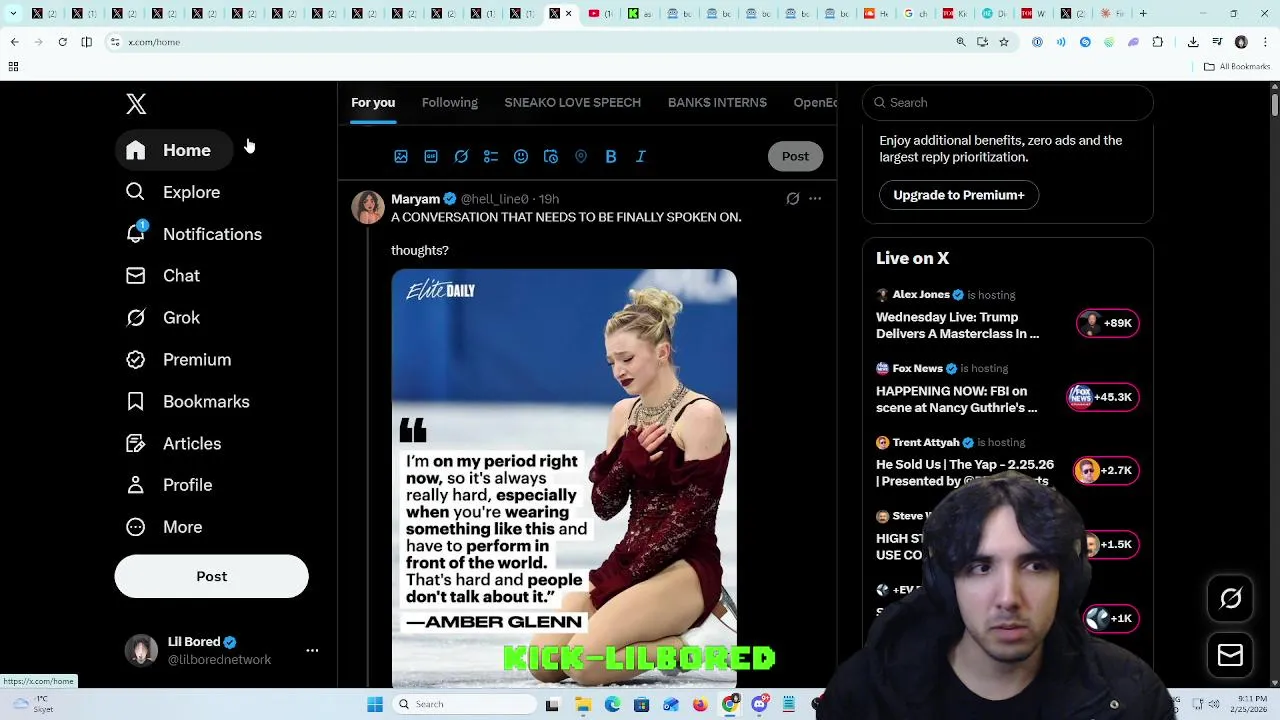1280x720 pixels.
Task: Open more options on Maryam's post
Action: [815, 199]
